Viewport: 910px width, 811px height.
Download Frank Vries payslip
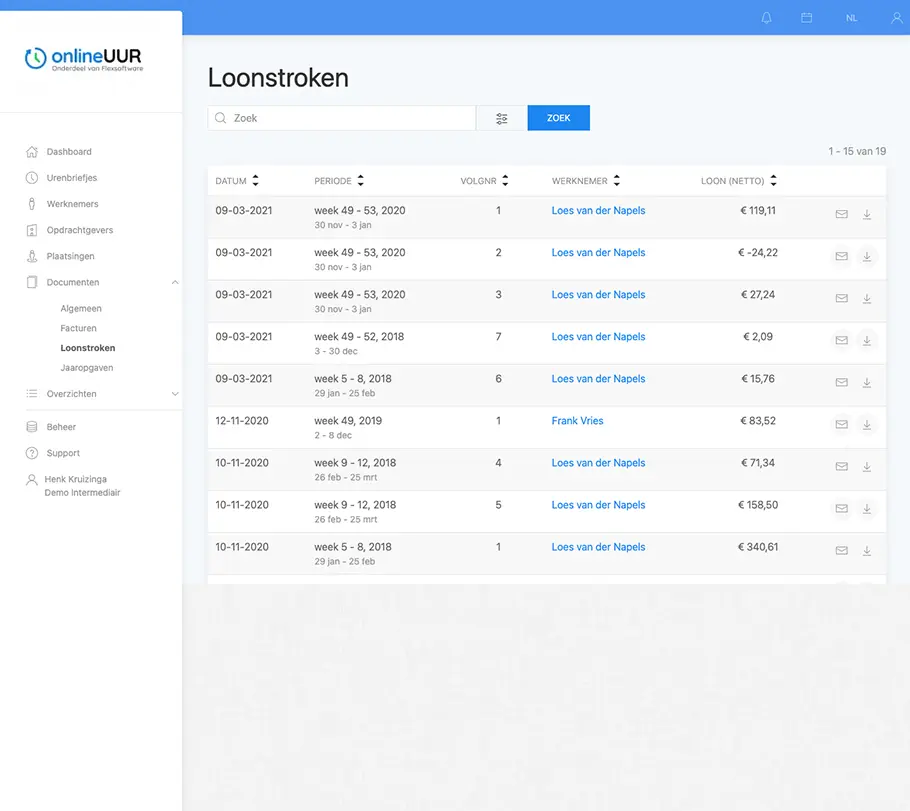click(866, 424)
